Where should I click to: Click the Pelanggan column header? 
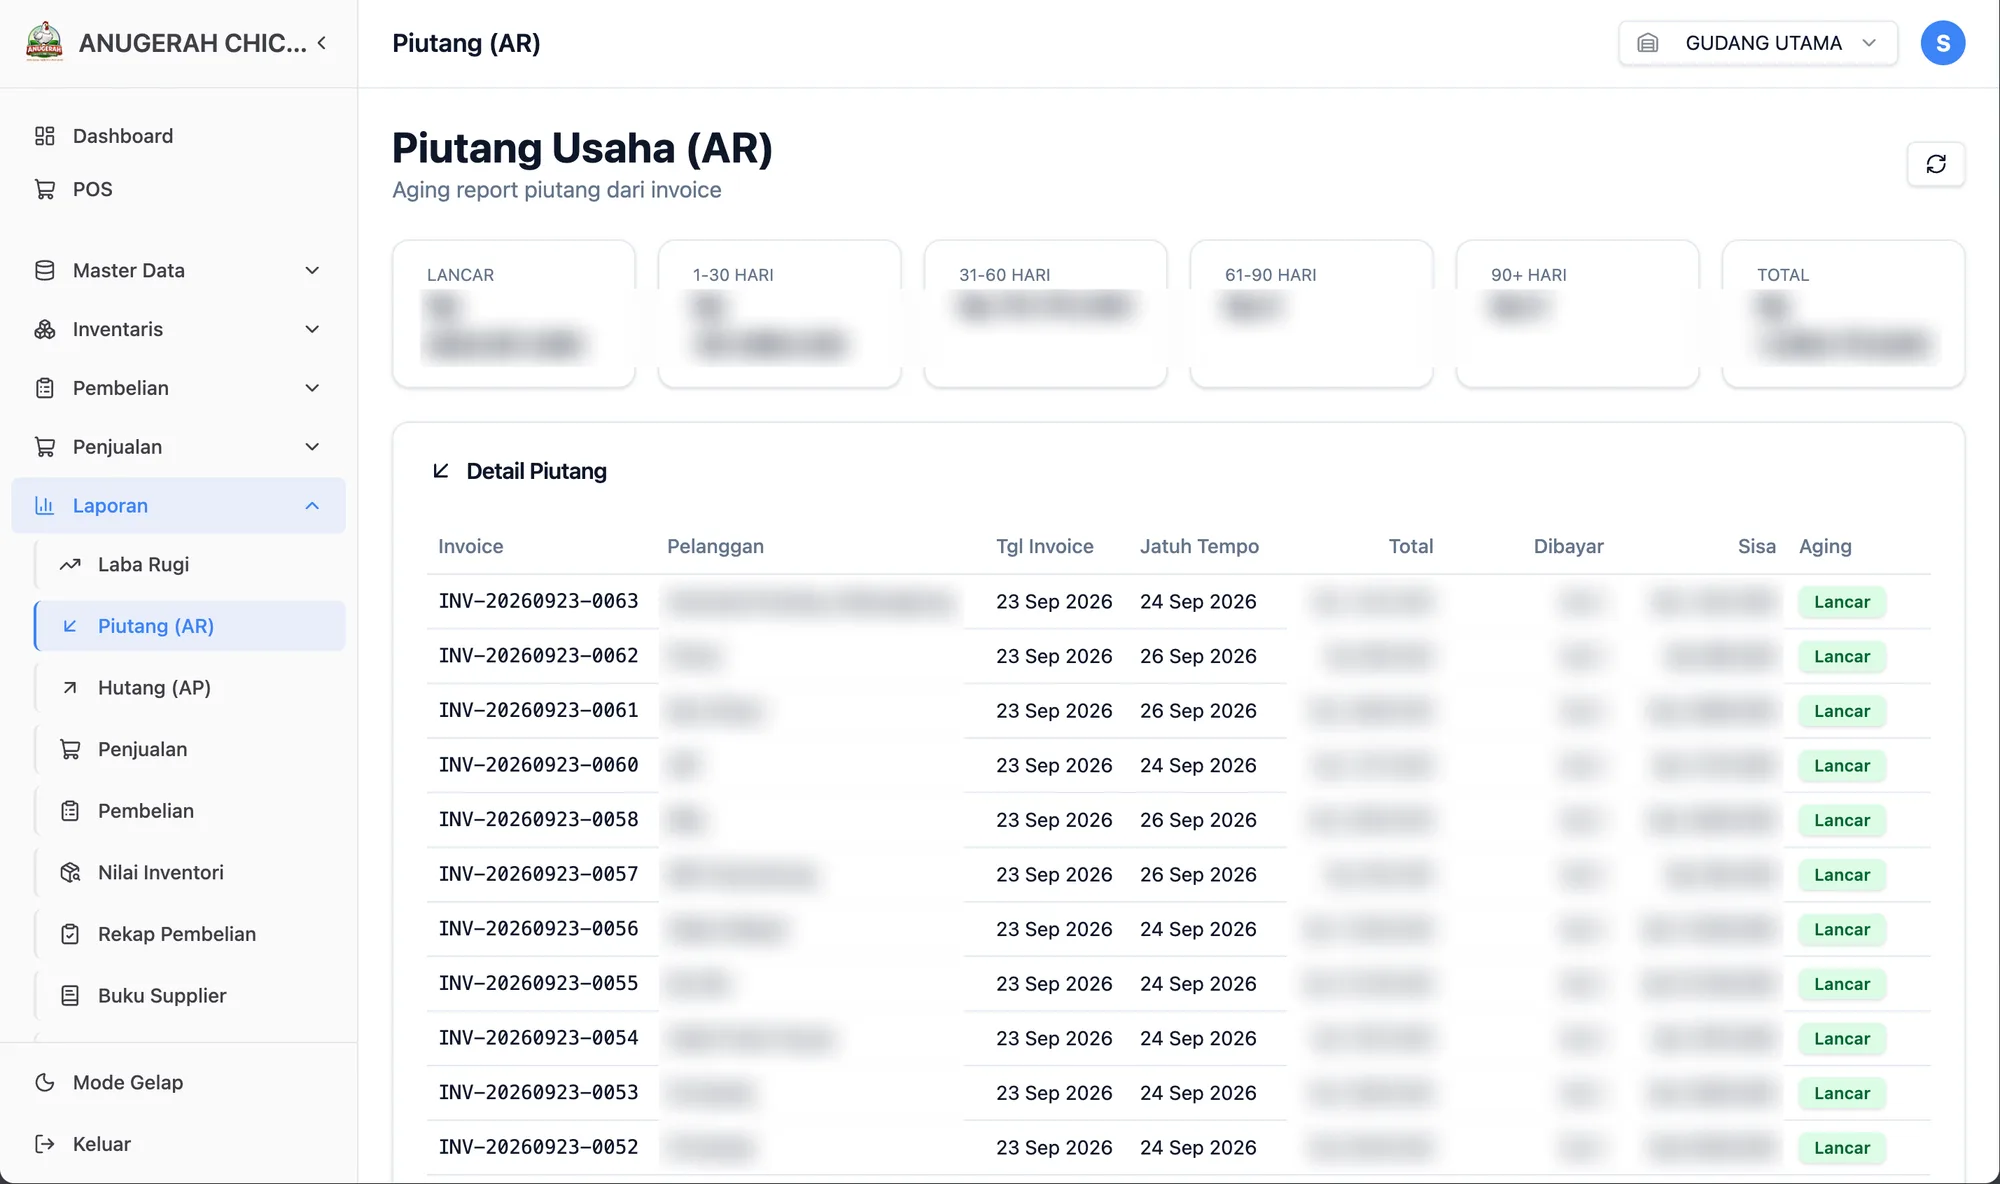pyautogui.click(x=715, y=546)
